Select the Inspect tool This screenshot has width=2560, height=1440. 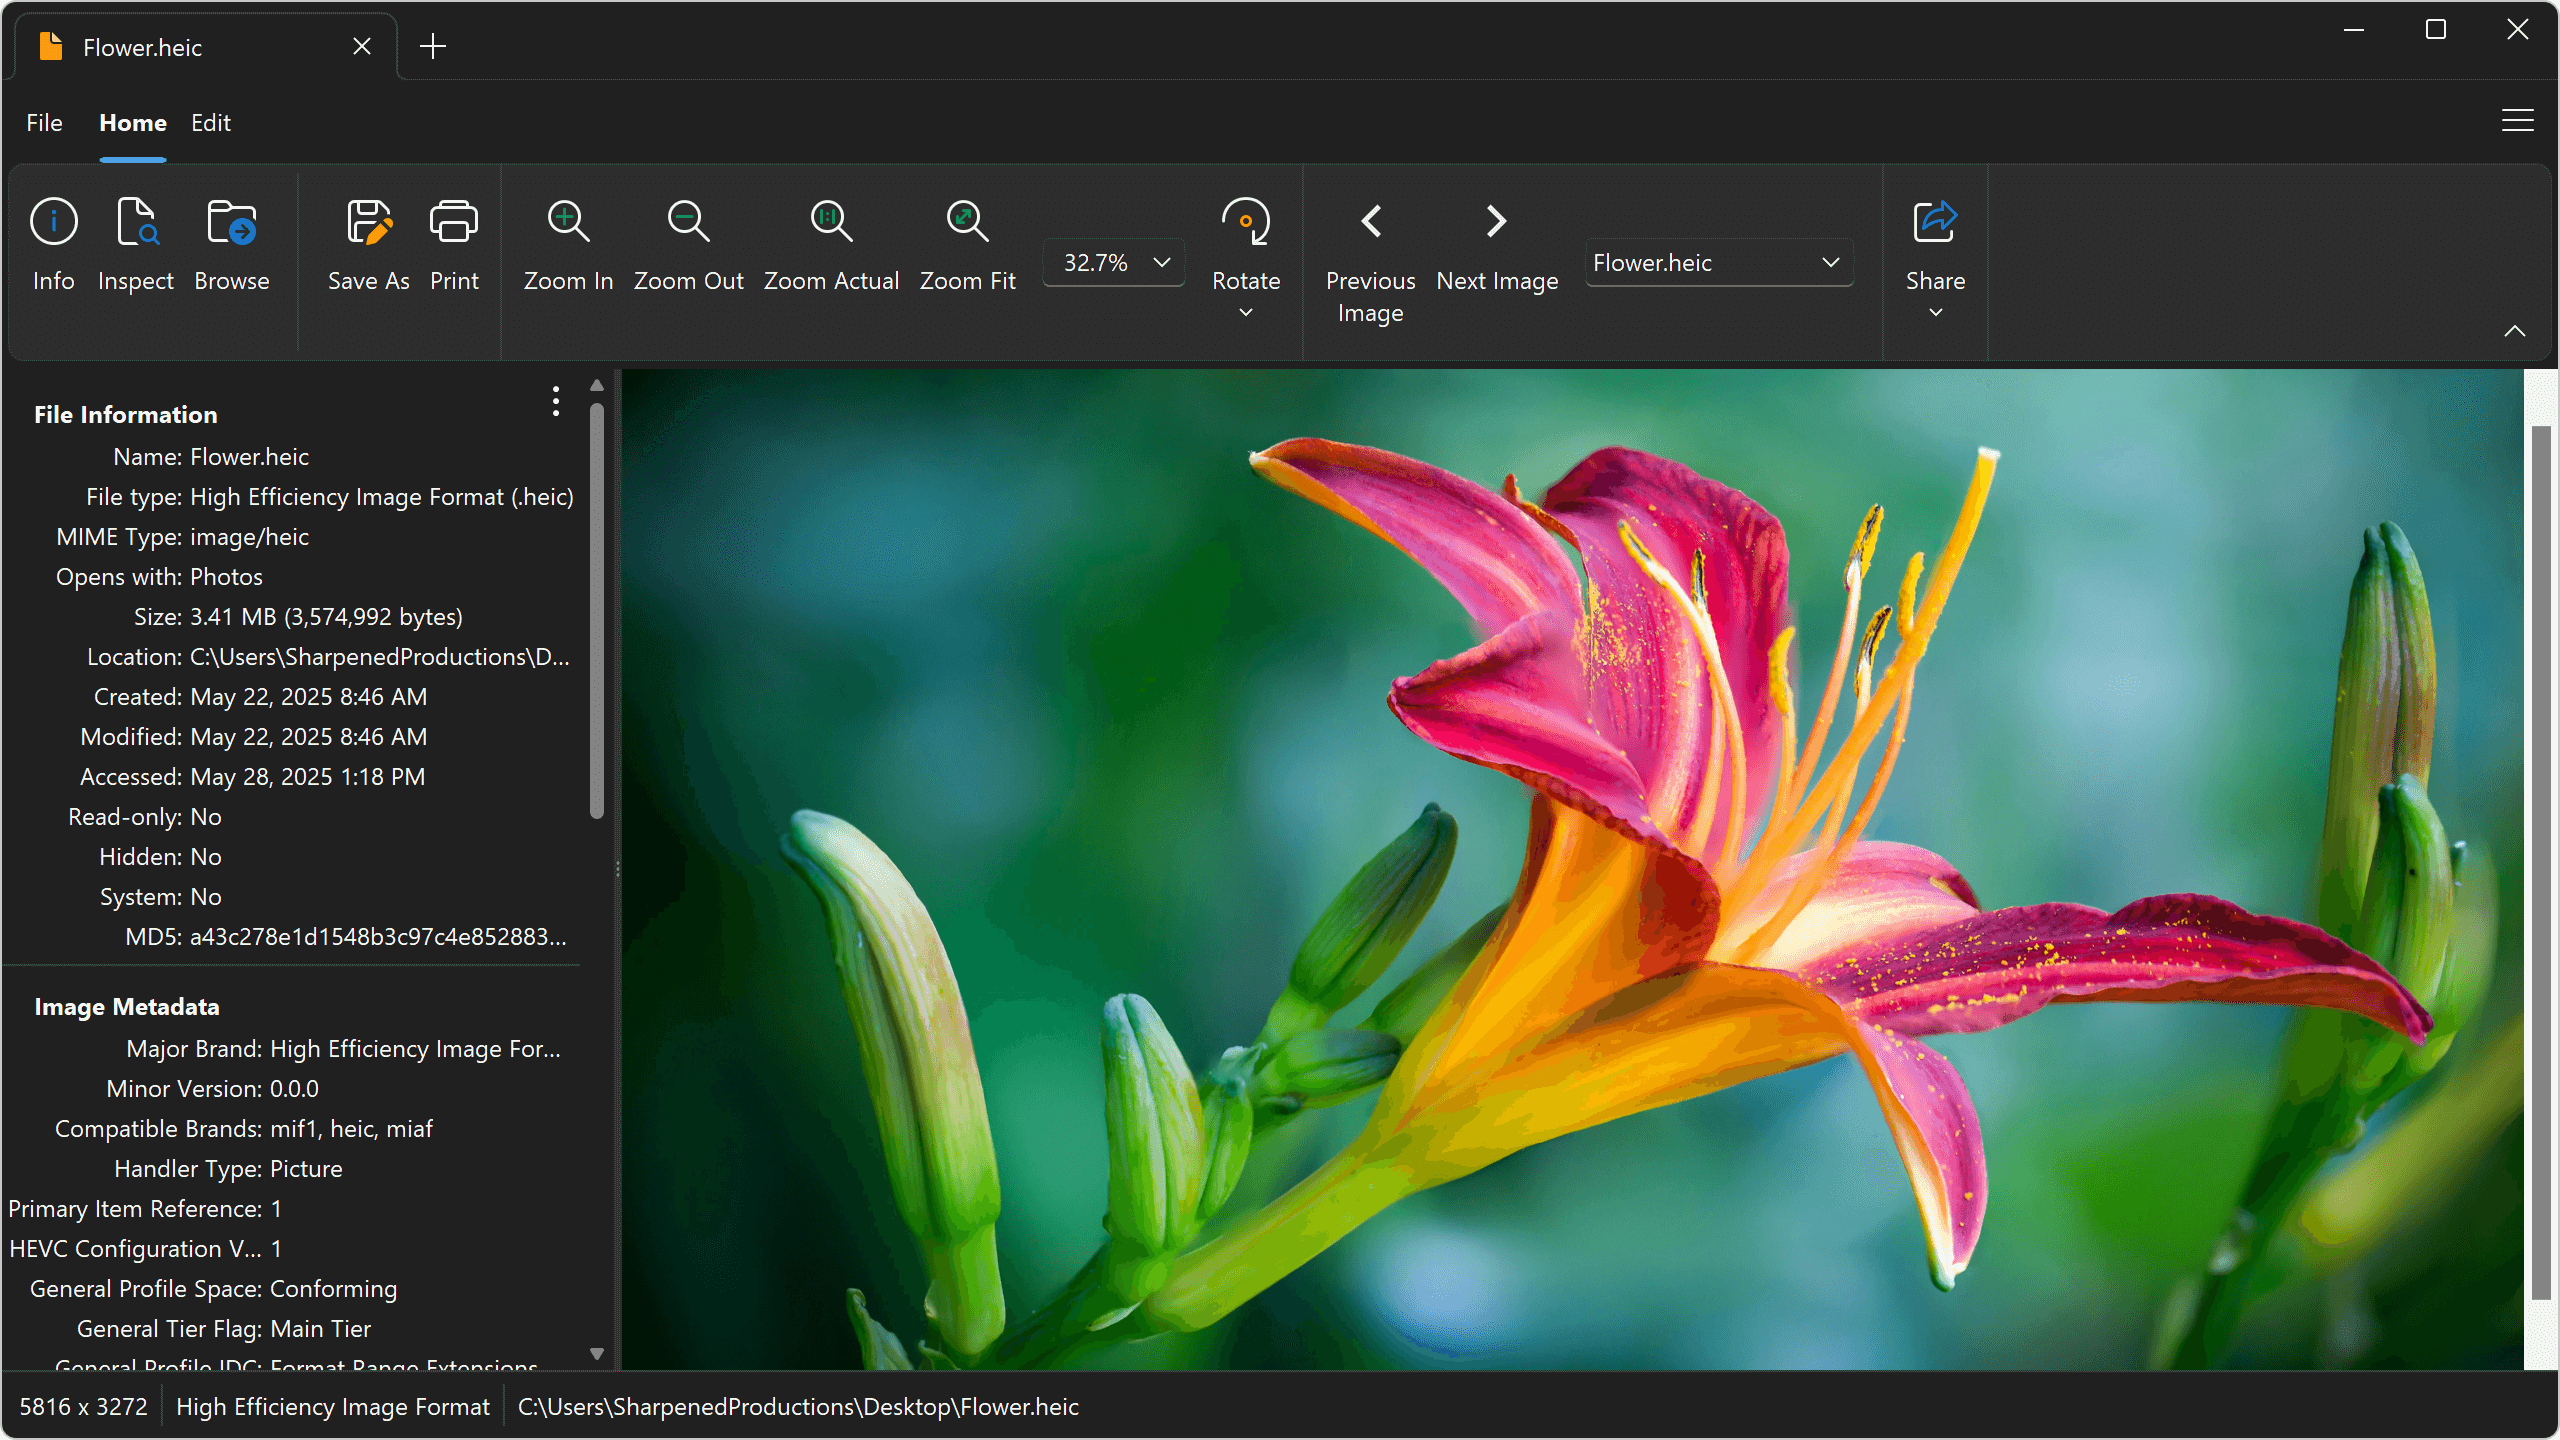[x=136, y=245]
